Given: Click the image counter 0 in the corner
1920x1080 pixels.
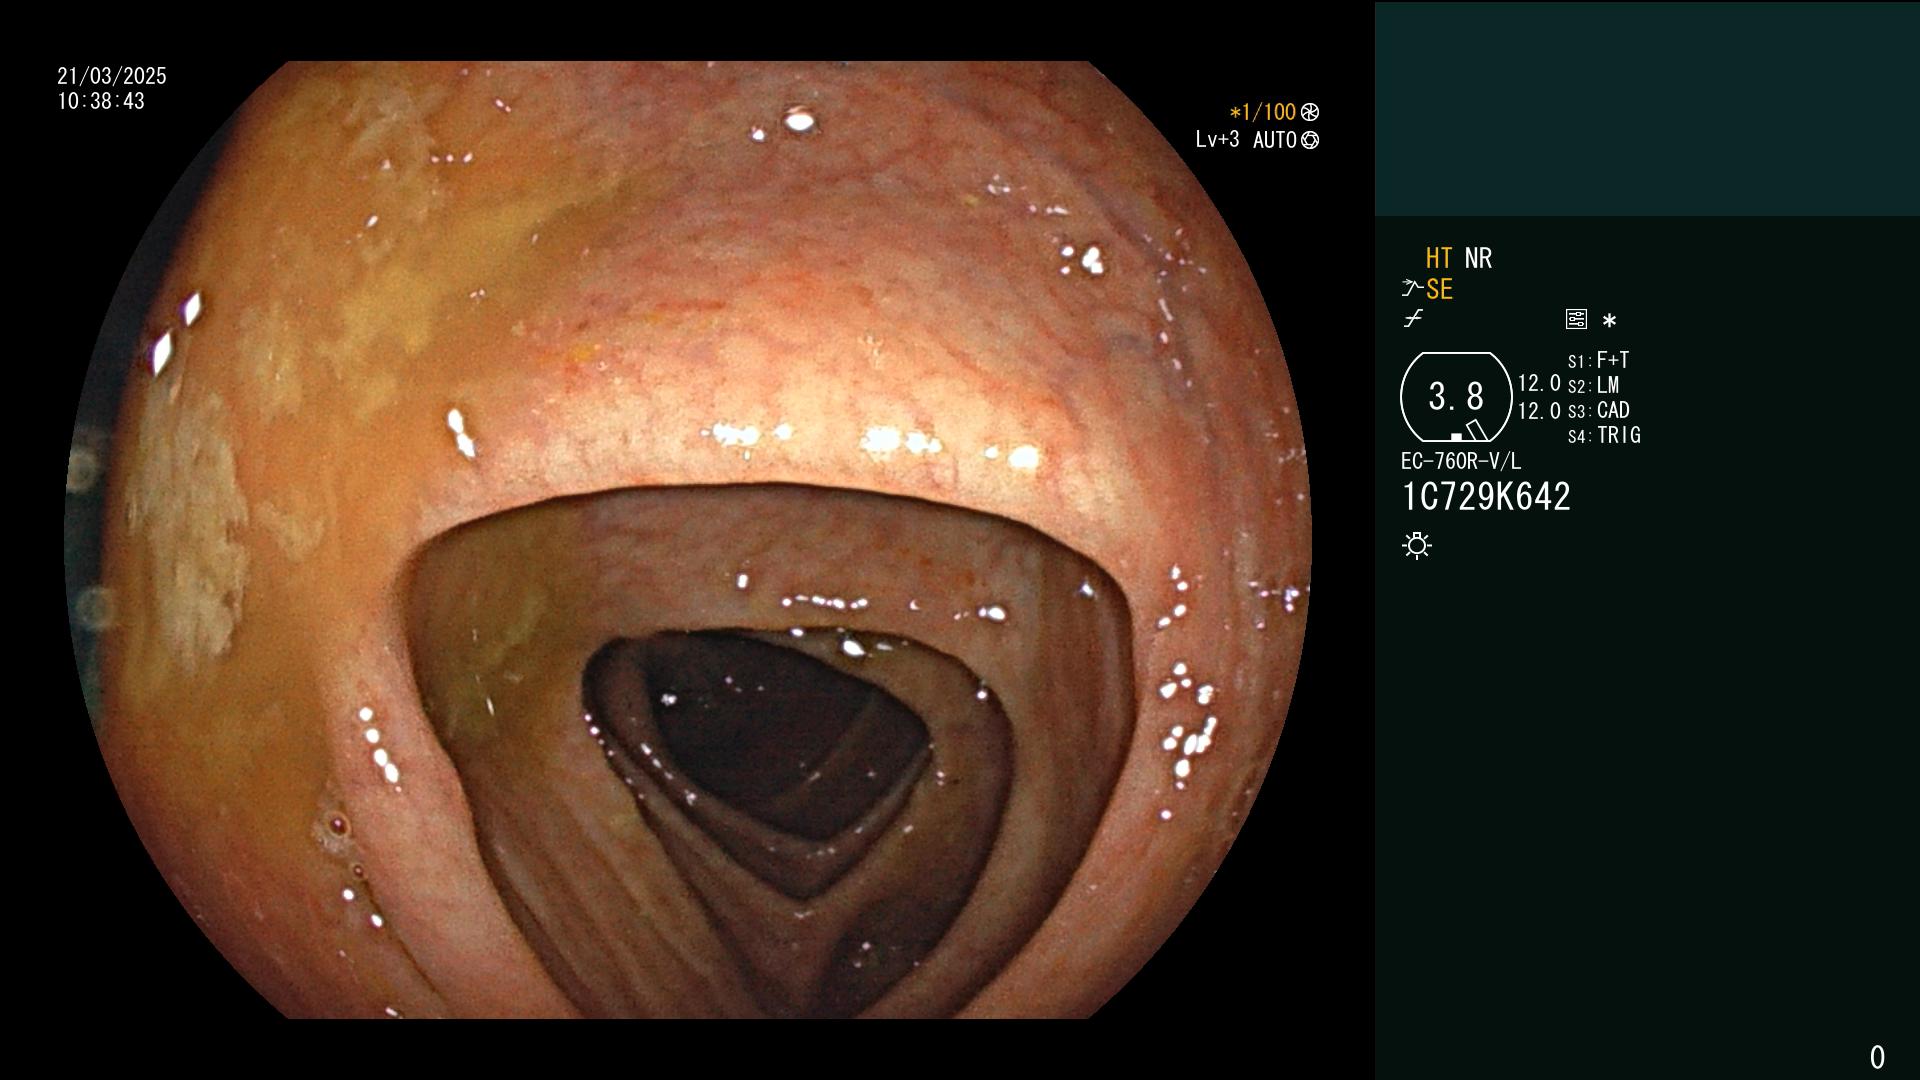Looking at the screenshot, I should (x=1877, y=1057).
